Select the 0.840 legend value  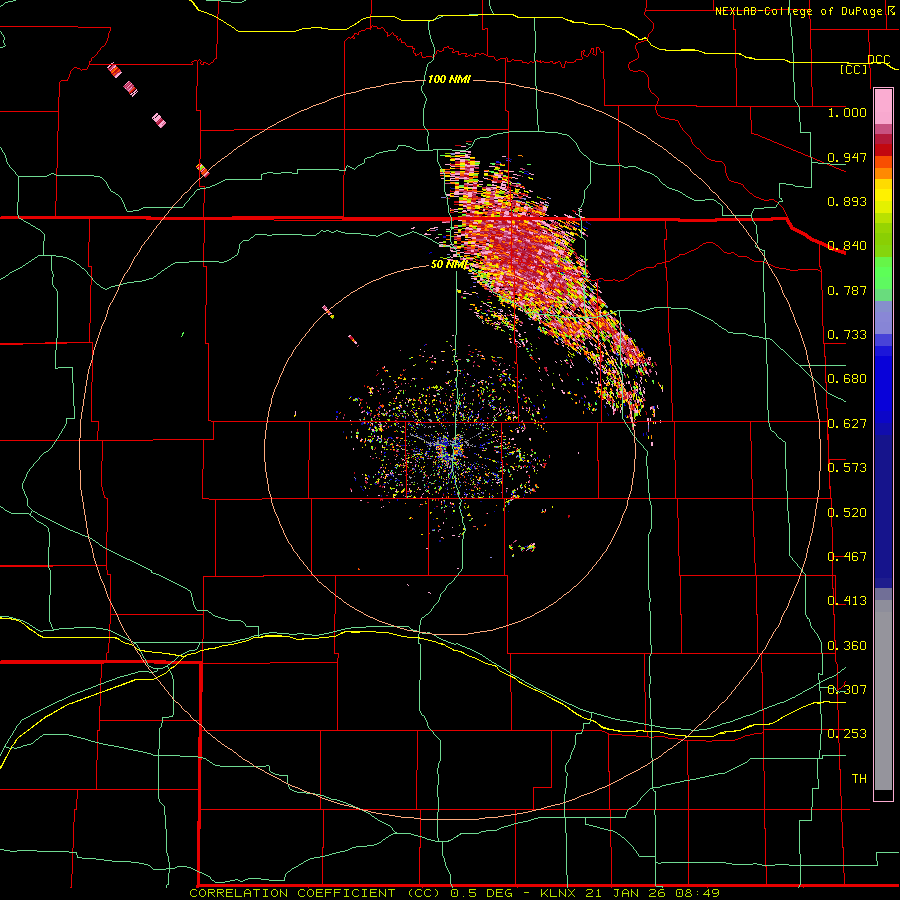coord(847,246)
